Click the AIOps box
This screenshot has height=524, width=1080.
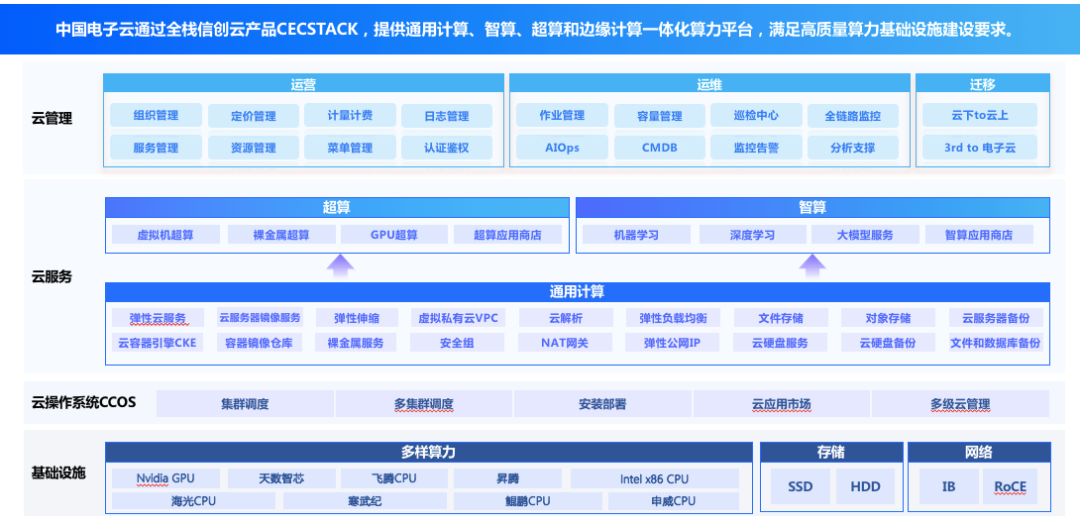562,147
